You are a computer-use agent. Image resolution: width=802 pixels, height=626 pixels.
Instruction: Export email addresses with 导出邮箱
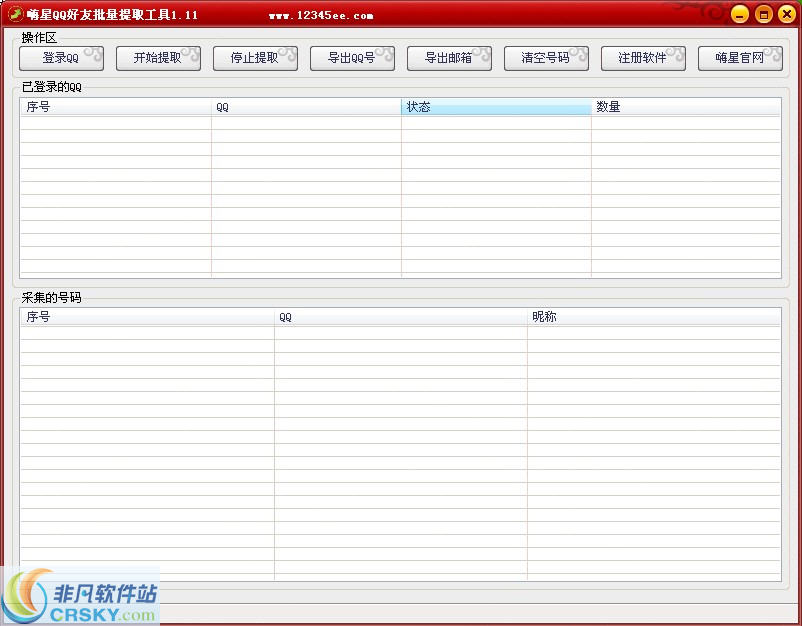449,58
